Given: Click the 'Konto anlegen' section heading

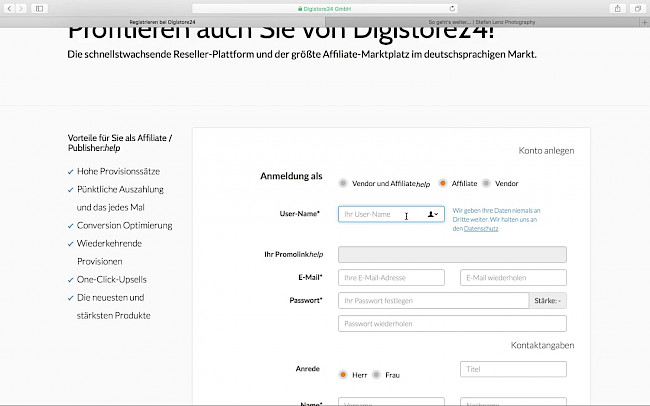Looking at the screenshot, I should (546, 151).
